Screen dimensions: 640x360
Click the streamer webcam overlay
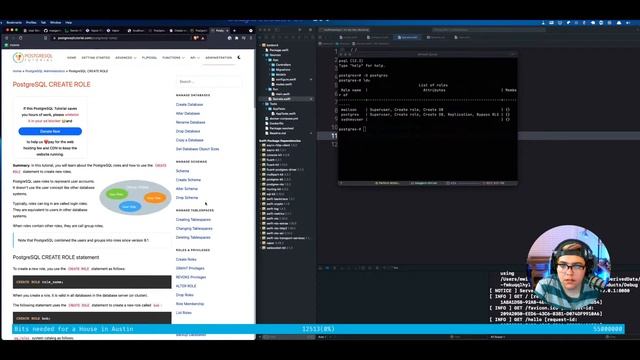(x=569, y=266)
